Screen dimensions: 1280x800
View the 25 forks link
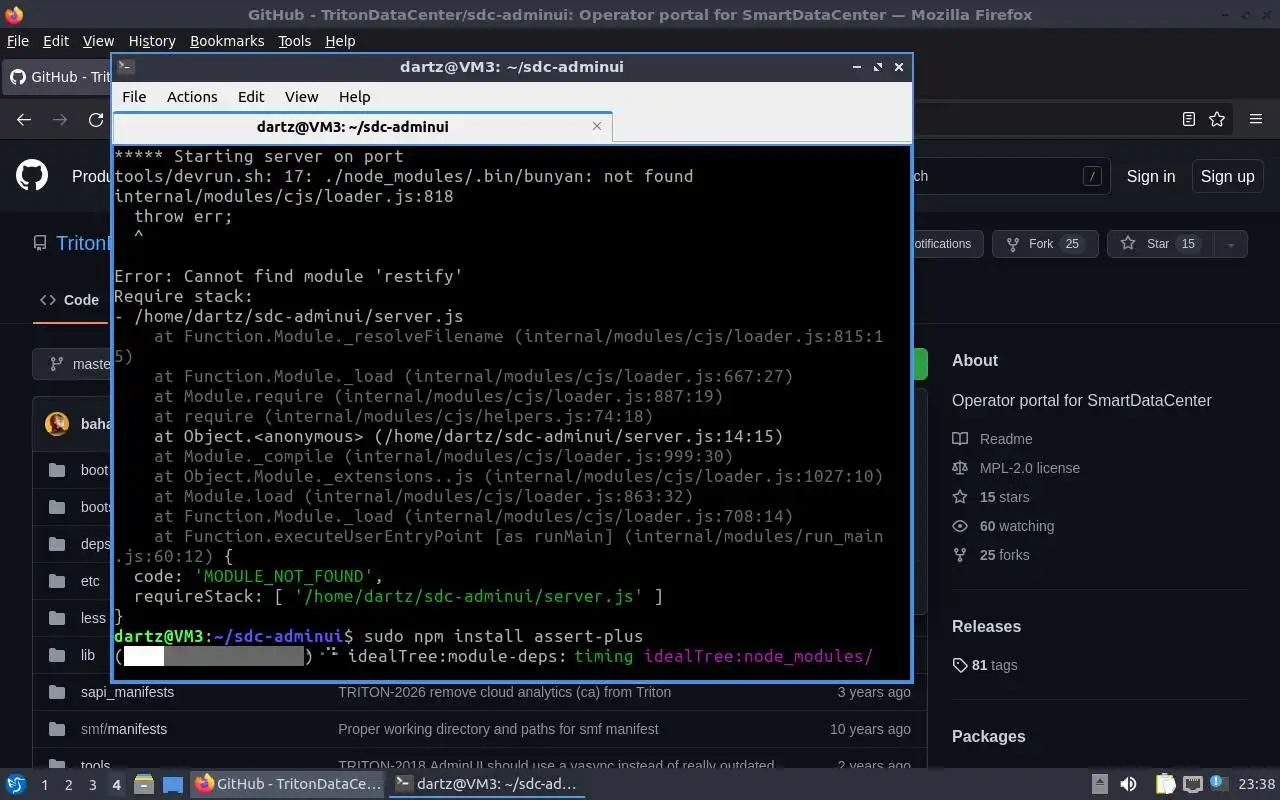click(1004, 555)
